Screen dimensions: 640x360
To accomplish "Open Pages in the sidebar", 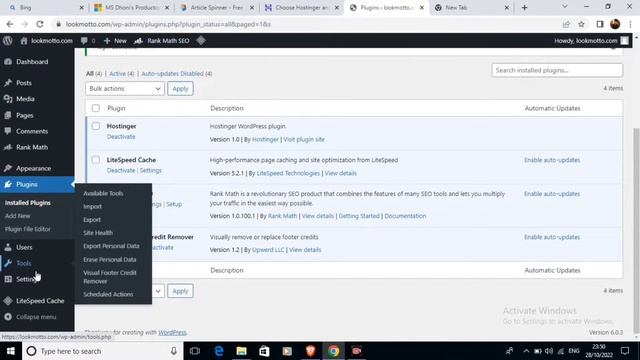I will [24, 116].
